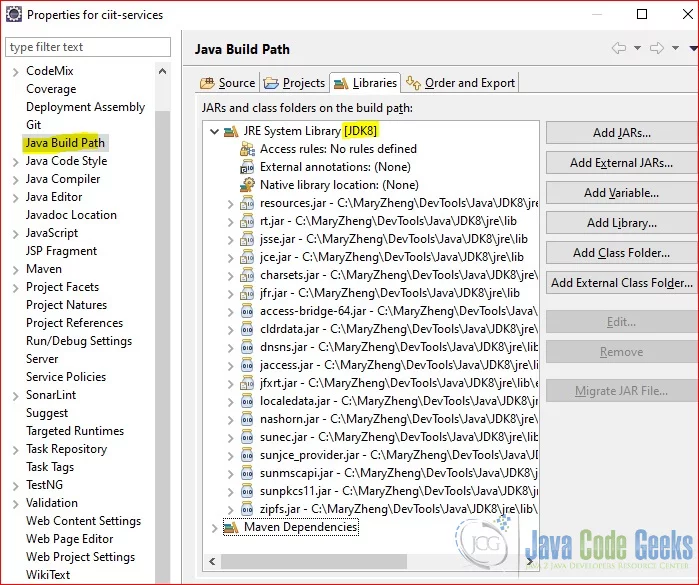The image size is (699, 585).
Task: Click the jar icon beside jce.jar
Action: [x=247, y=257]
